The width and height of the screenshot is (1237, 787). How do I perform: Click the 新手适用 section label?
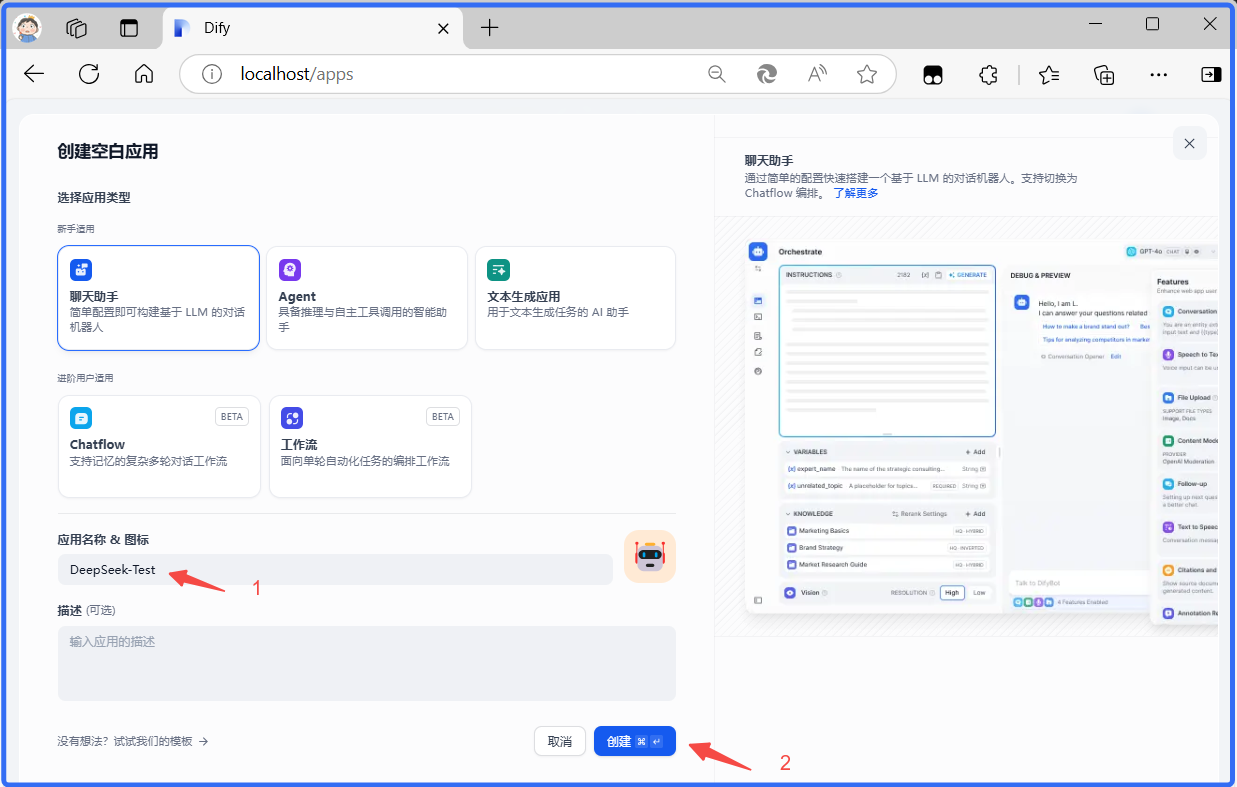pyautogui.click(x=76, y=229)
